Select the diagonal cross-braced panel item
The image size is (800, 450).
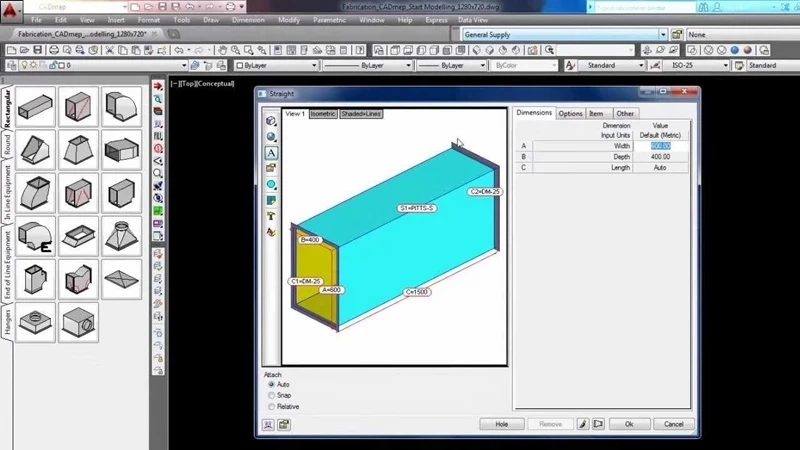pos(121,279)
